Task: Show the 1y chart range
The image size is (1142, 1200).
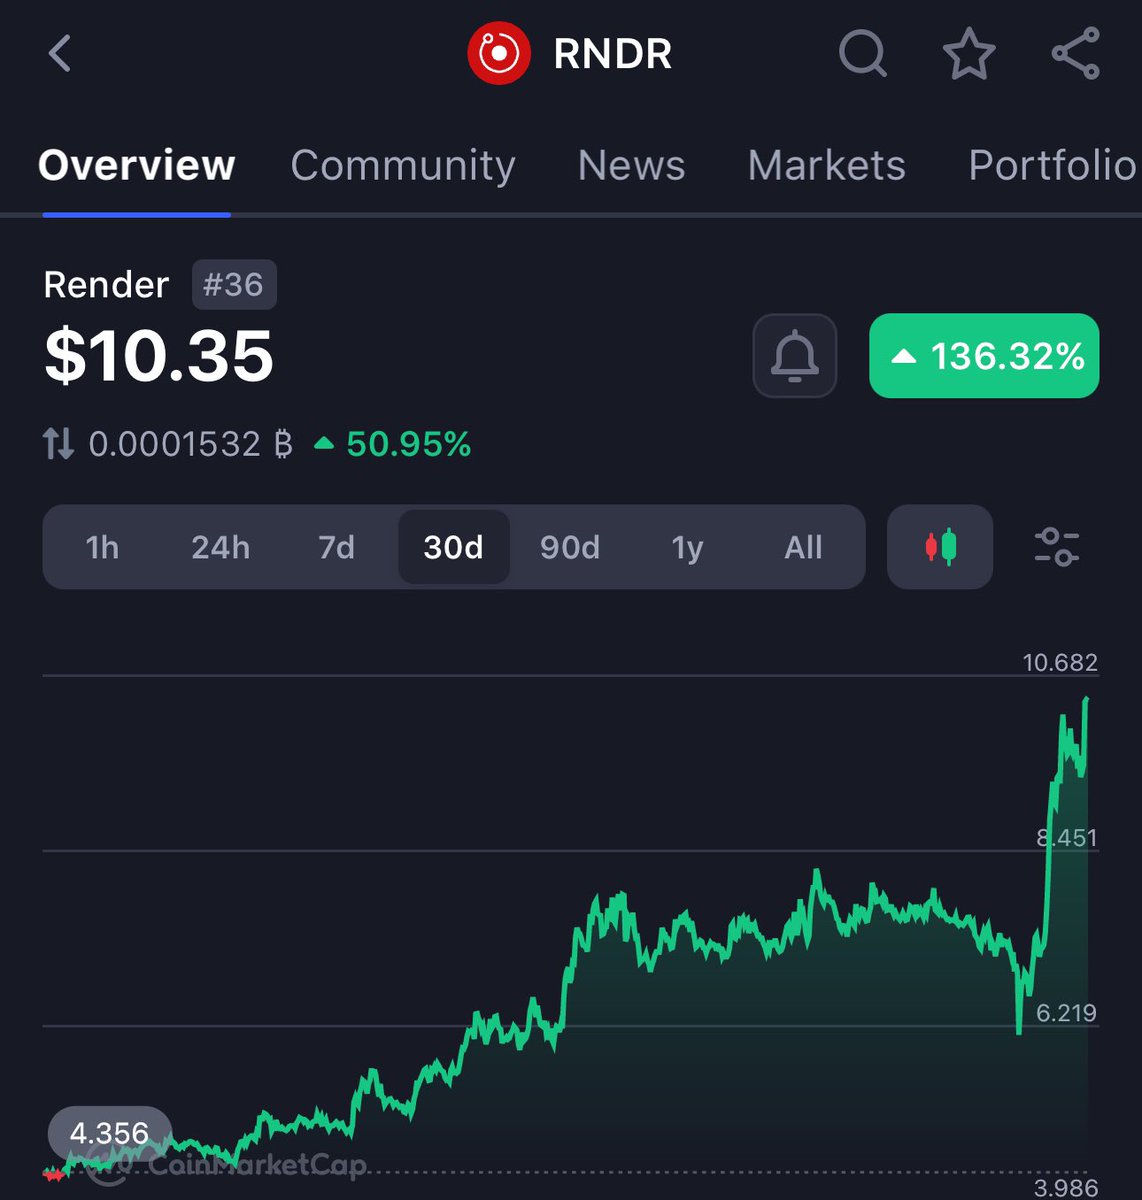Action: tap(687, 547)
